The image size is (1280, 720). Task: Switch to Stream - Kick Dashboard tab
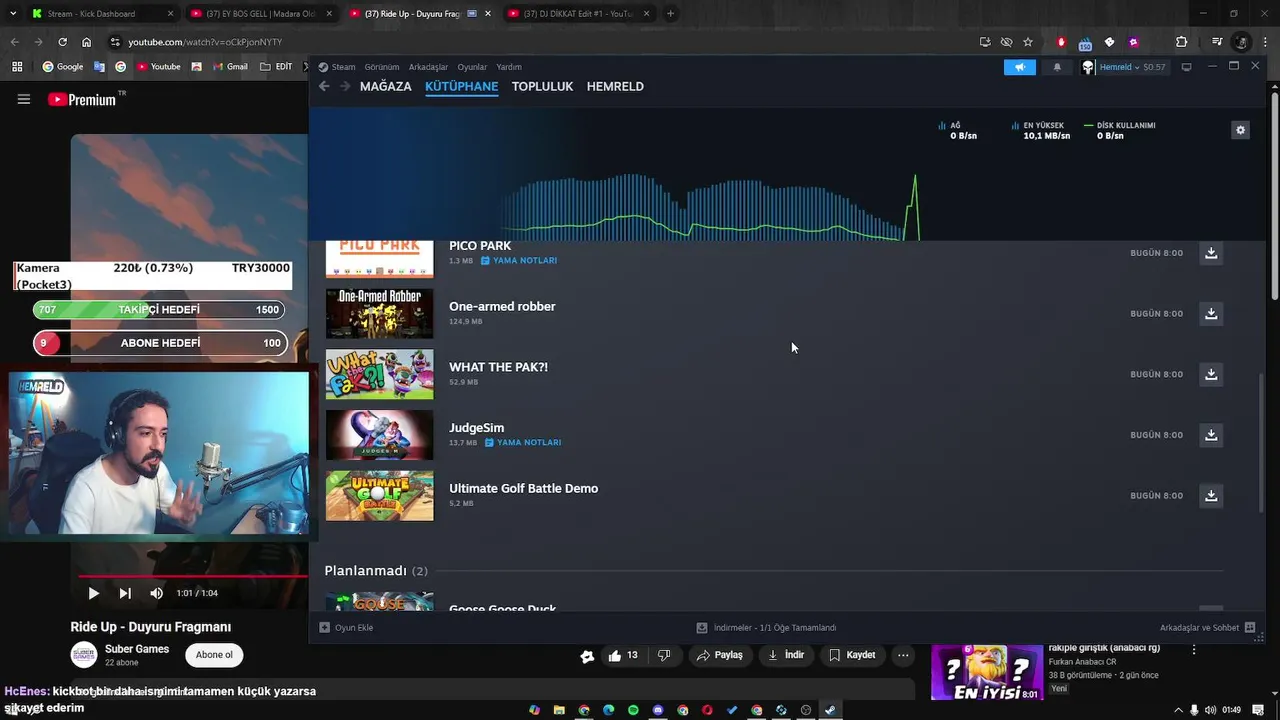(x=100, y=14)
